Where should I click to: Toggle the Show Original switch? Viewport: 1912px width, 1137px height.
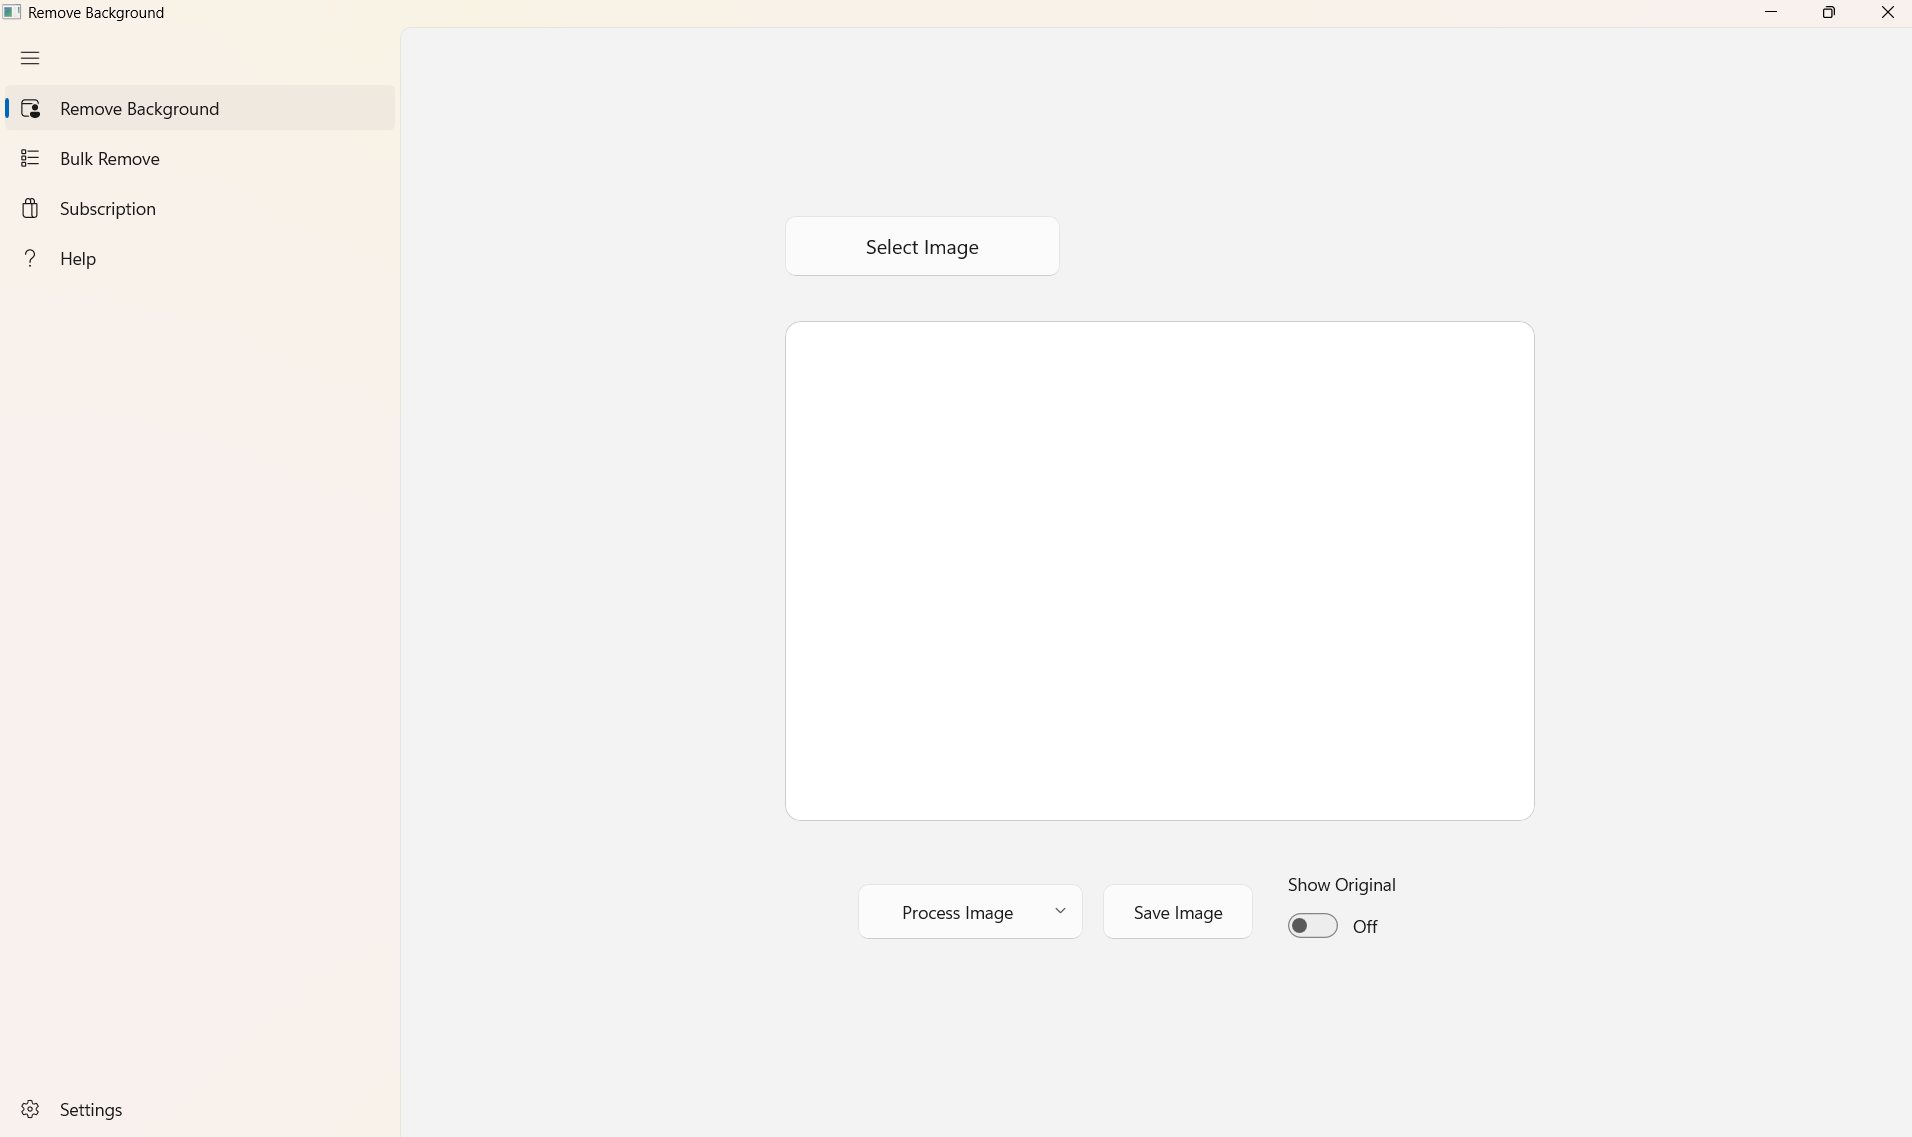(x=1313, y=926)
